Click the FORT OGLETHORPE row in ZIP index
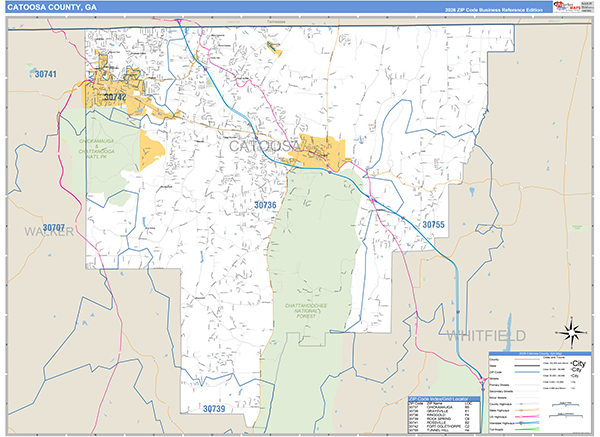 (444, 426)
